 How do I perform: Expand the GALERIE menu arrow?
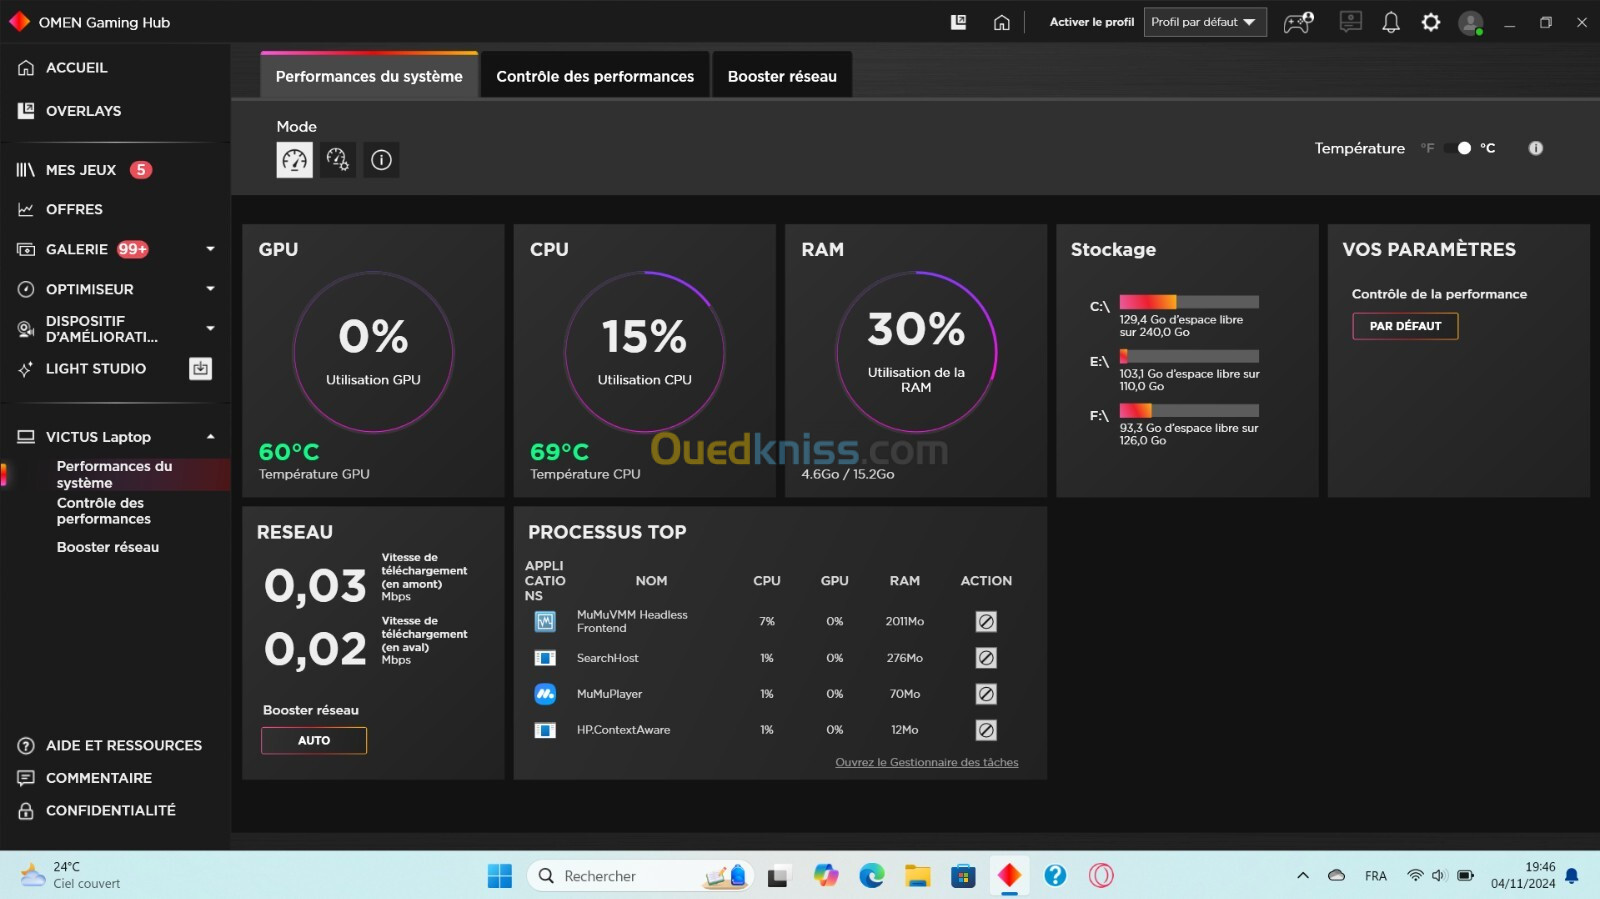(x=210, y=249)
